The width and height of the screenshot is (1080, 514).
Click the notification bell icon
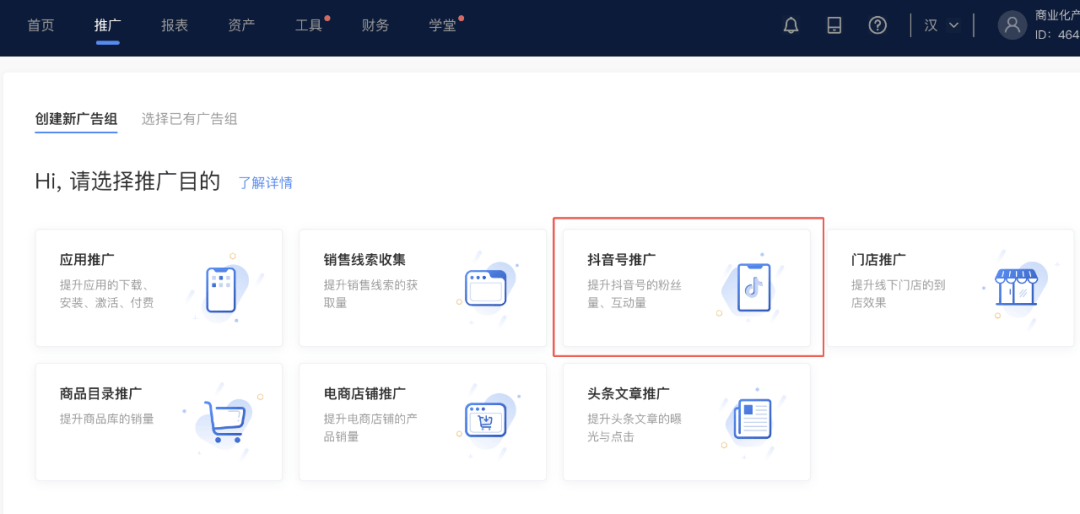[791, 26]
